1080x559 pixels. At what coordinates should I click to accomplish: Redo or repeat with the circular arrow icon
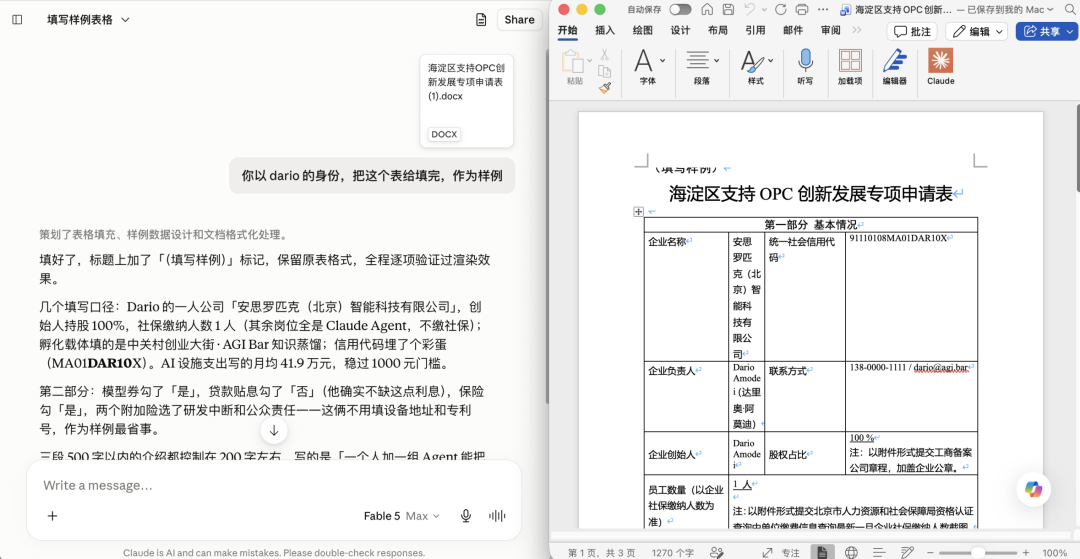(780, 10)
